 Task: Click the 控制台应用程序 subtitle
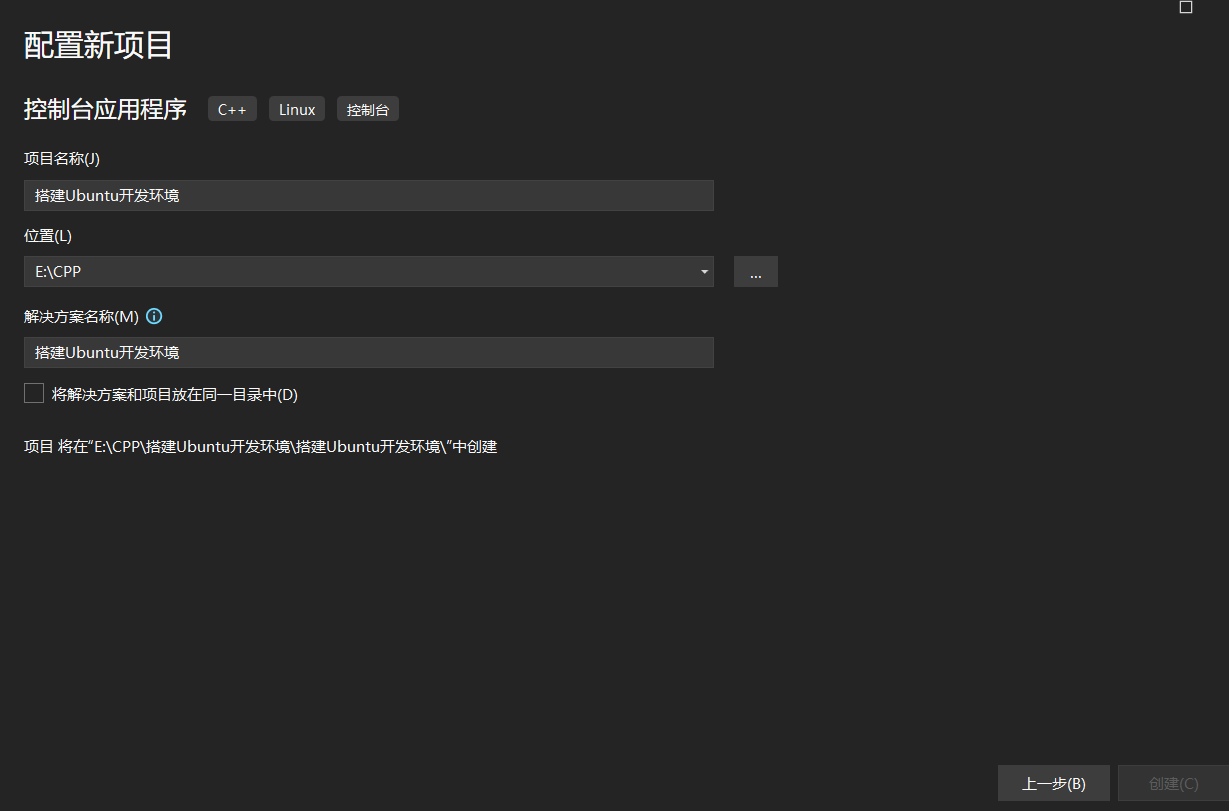coord(105,109)
